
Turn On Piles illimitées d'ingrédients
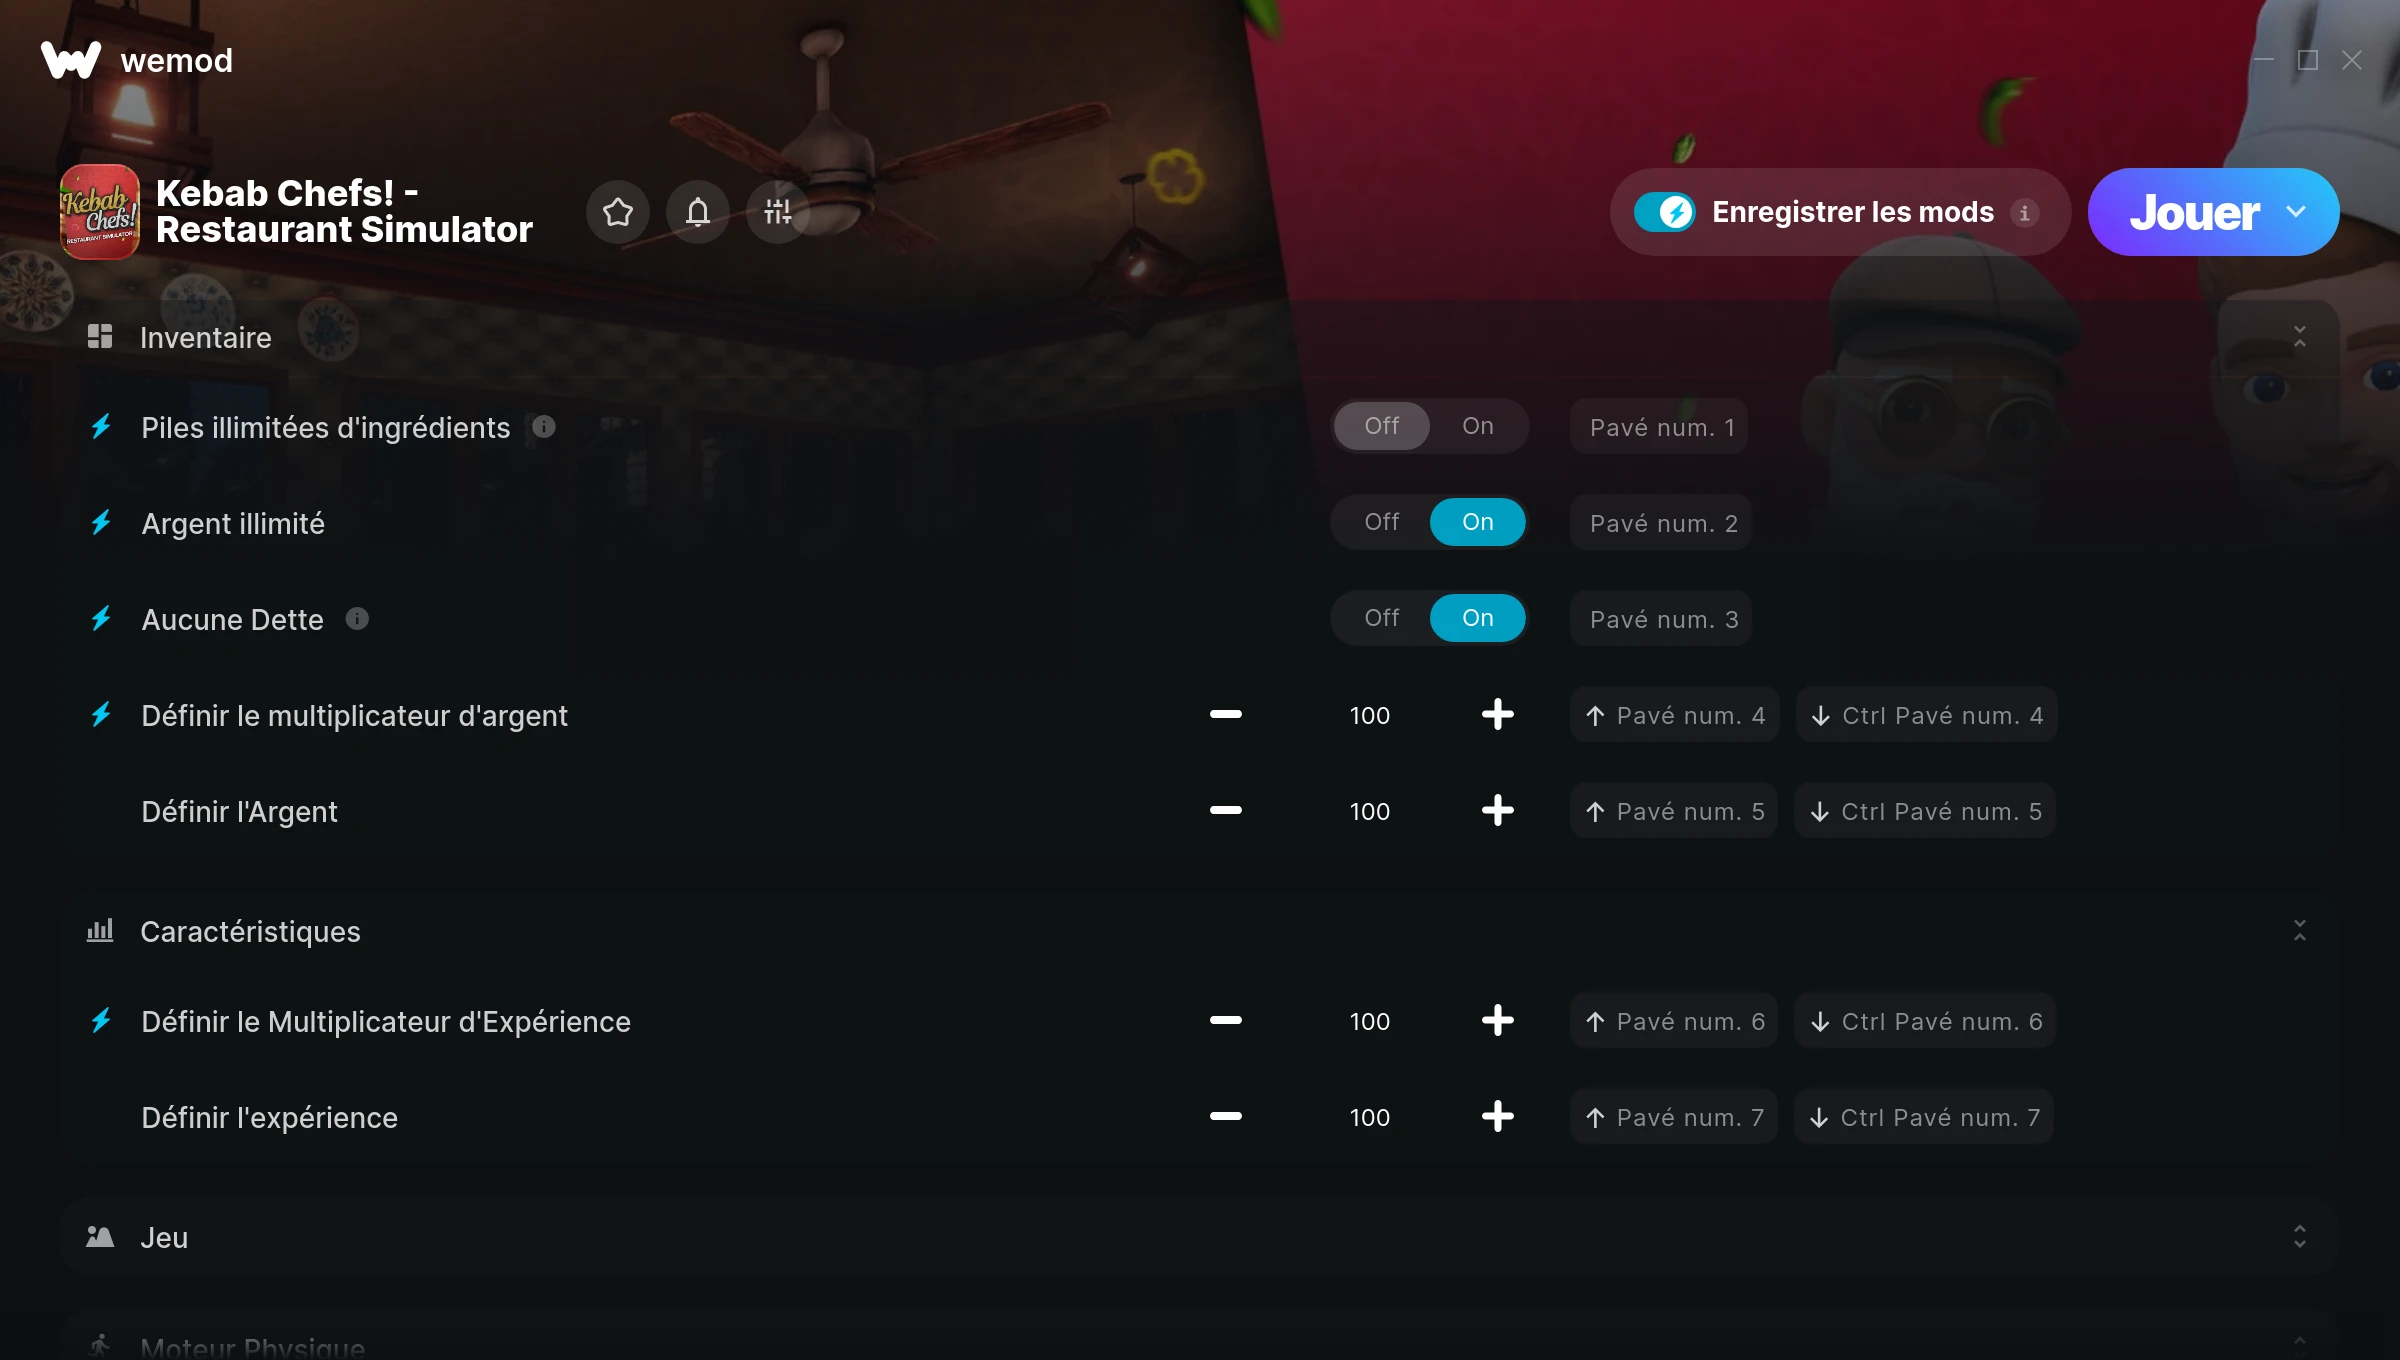(1477, 426)
